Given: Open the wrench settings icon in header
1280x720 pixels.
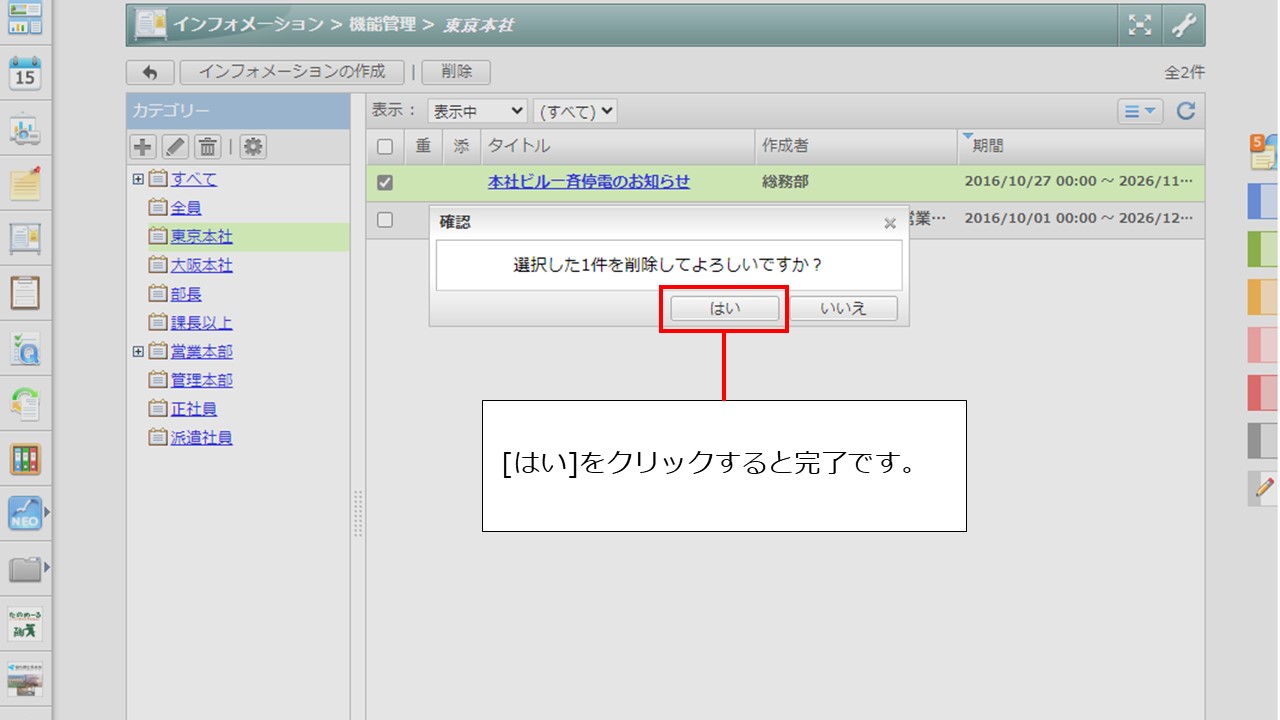Looking at the screenshot, I should click(x=1184, y=25).
